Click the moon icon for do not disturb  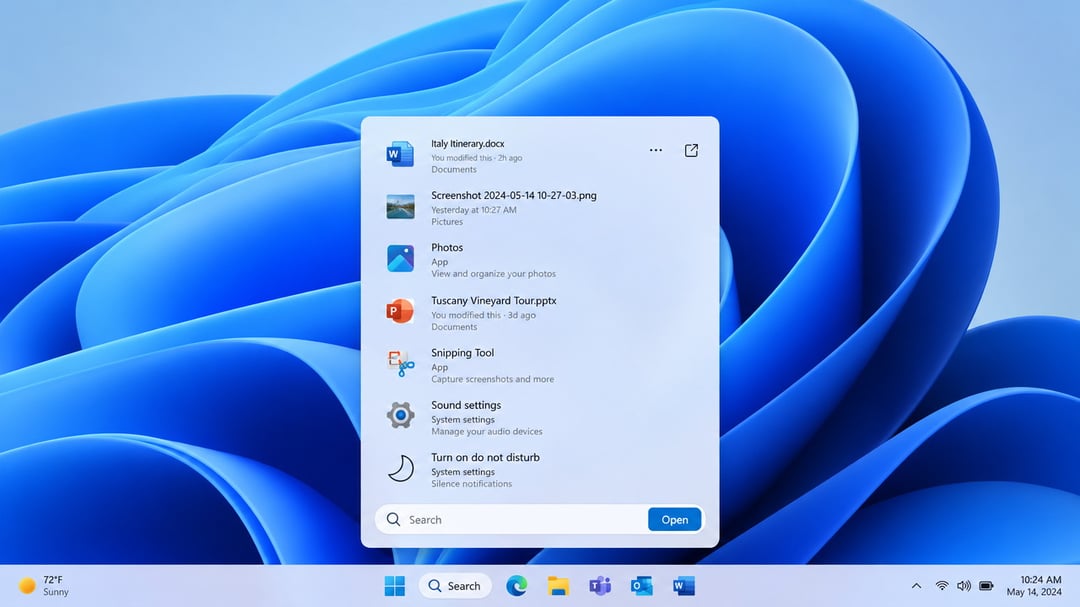[x=400, y=468]
